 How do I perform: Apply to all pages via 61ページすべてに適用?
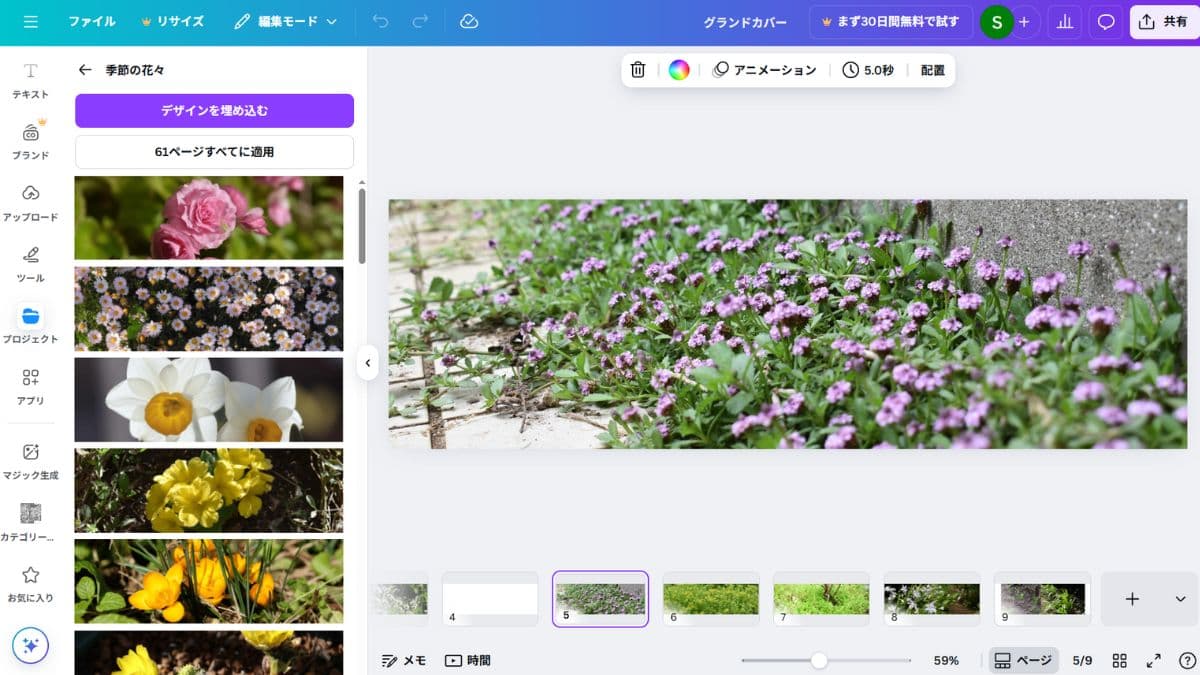(213, 151)
